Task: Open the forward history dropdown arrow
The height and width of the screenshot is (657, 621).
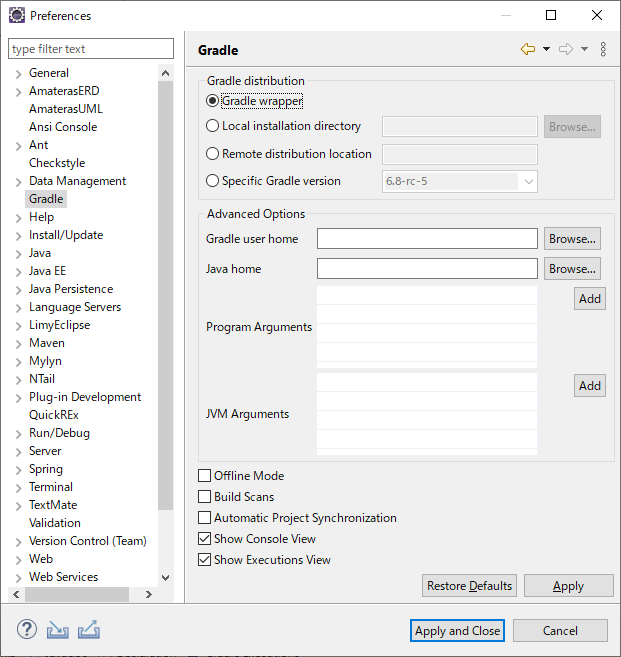Action: (x=584, y=49)
